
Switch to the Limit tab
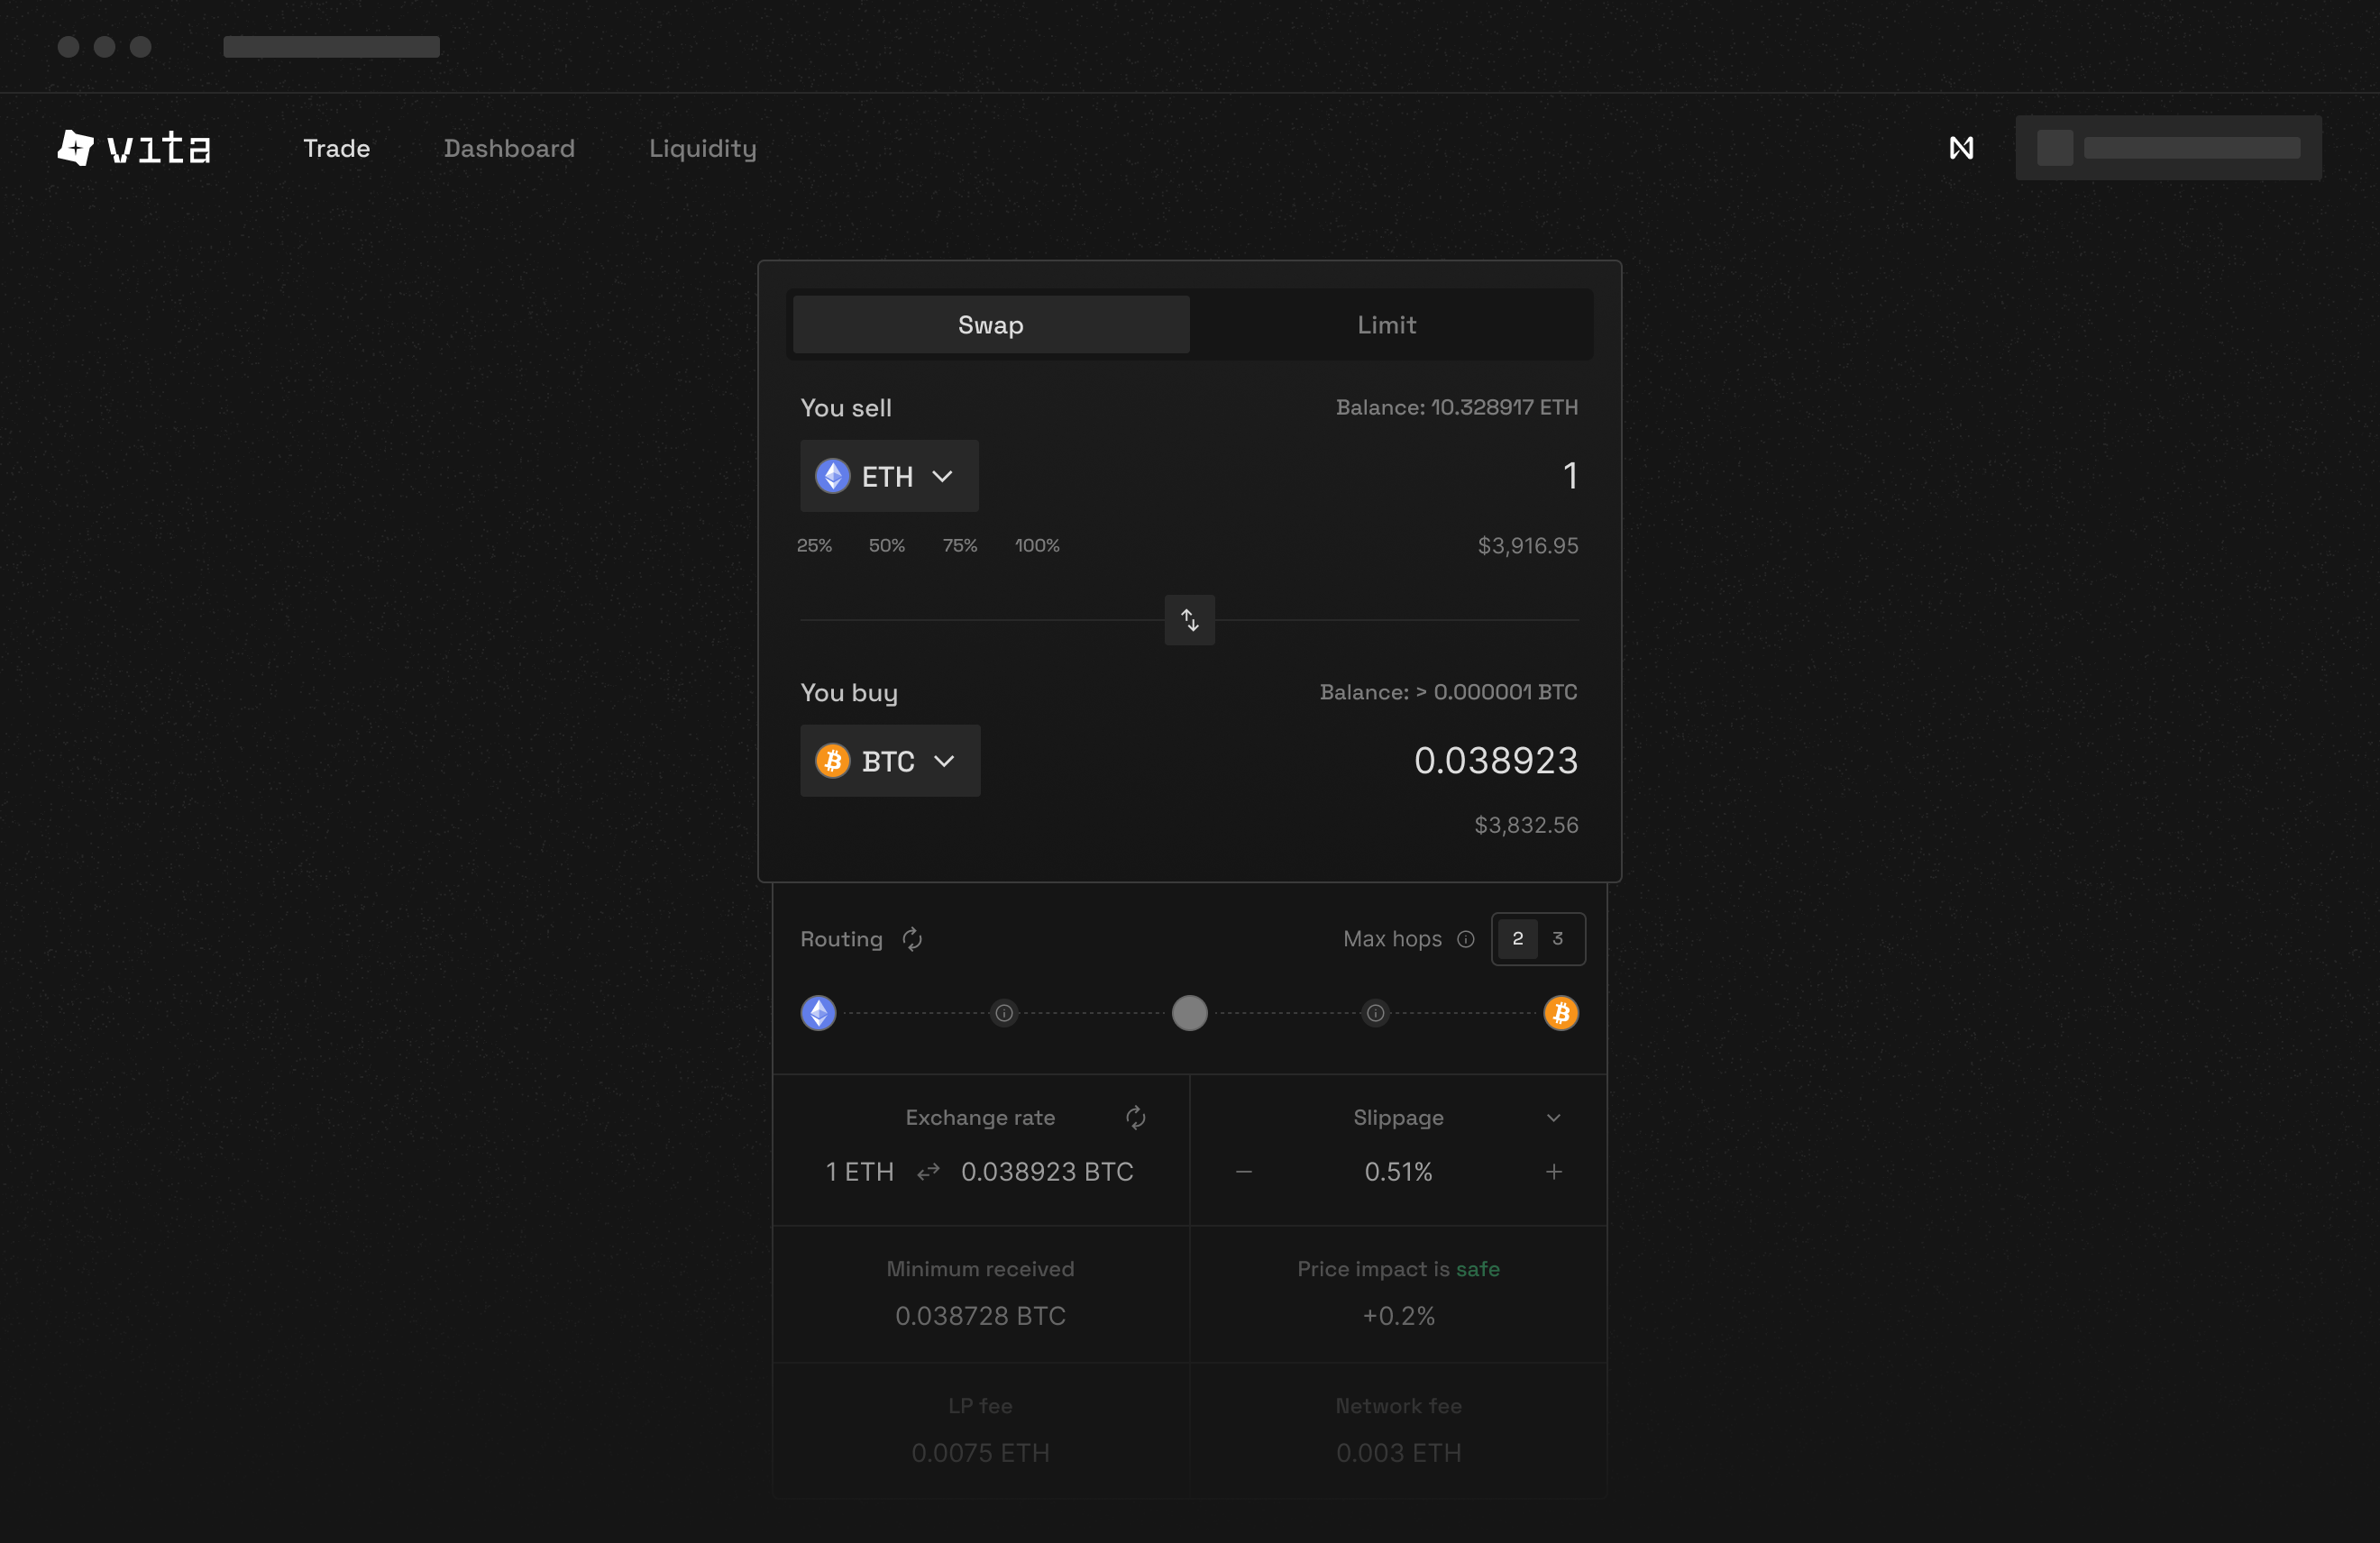1386,325
